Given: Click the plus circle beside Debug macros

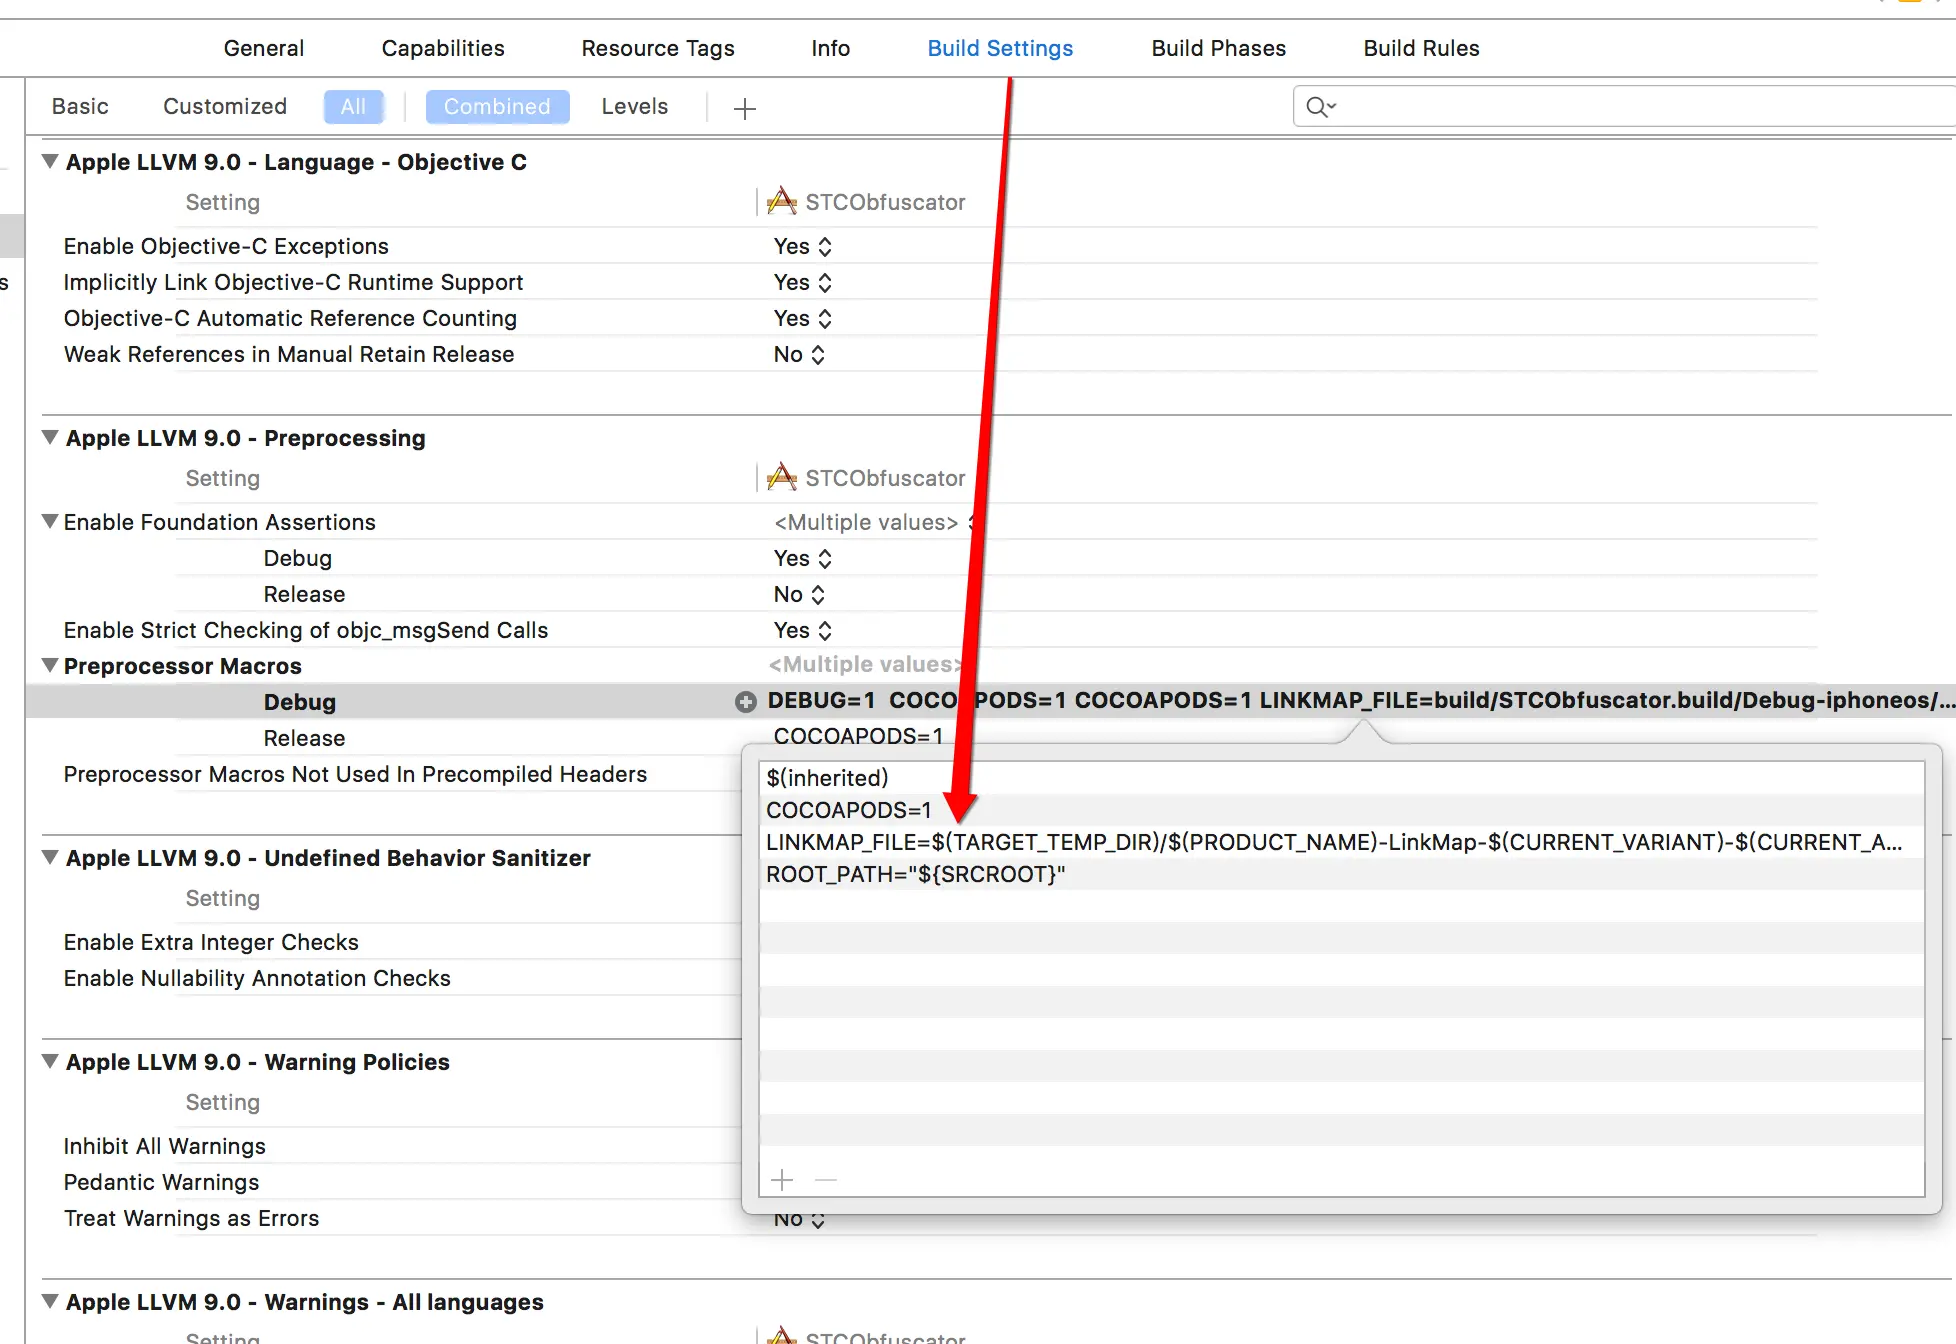Looking at the screenshot, I should [745, 702].
